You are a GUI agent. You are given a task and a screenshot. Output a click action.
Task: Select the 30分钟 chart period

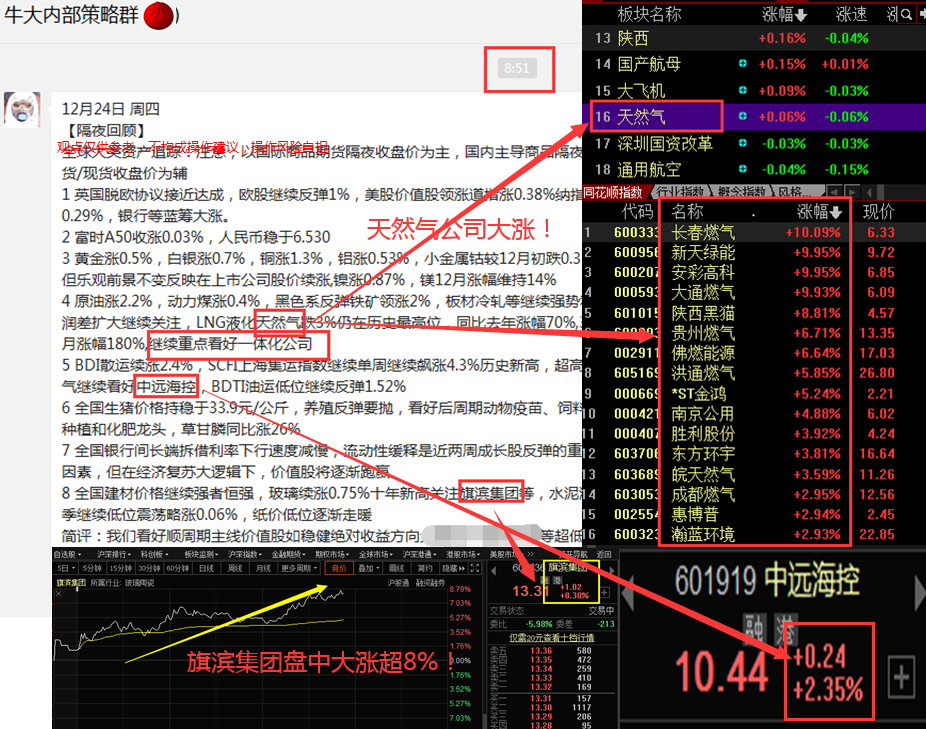click(x=149, y=568)
